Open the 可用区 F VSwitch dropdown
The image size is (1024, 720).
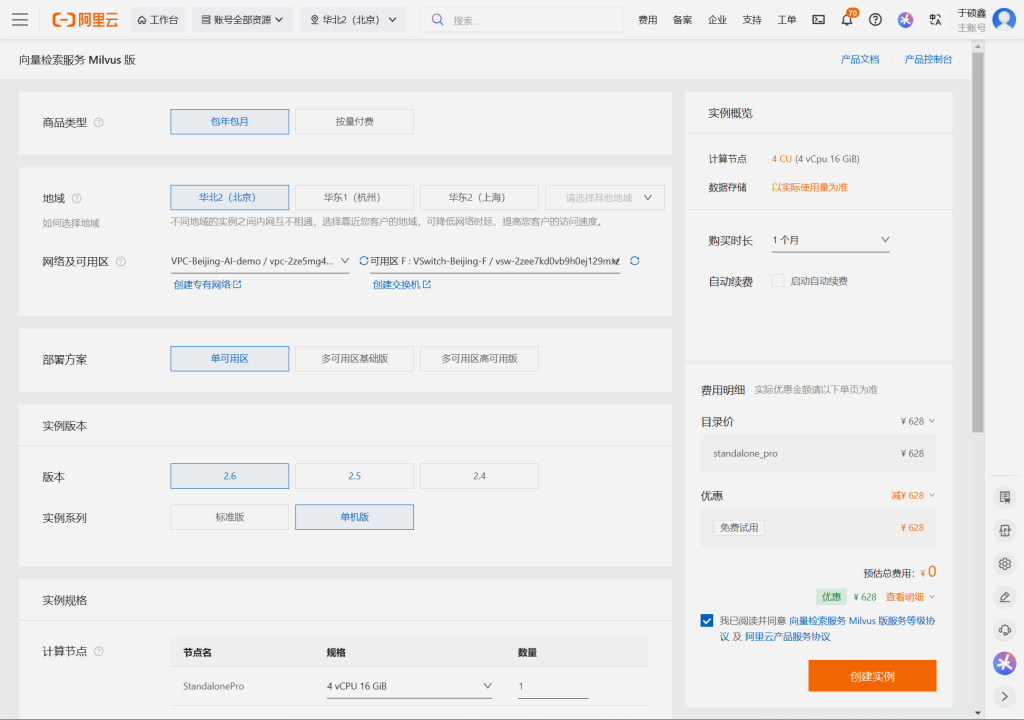tap(495, 261)
